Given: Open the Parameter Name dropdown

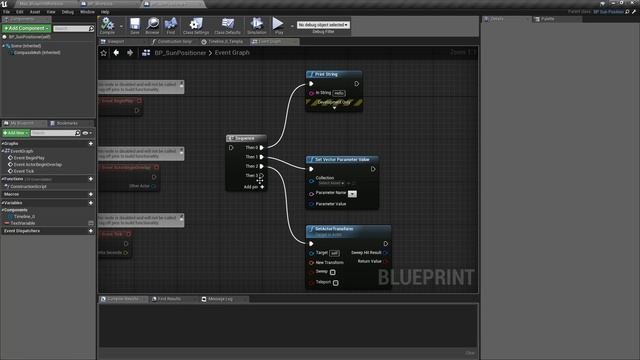Looking at the screenshot, I should click(x=352, y=194).
